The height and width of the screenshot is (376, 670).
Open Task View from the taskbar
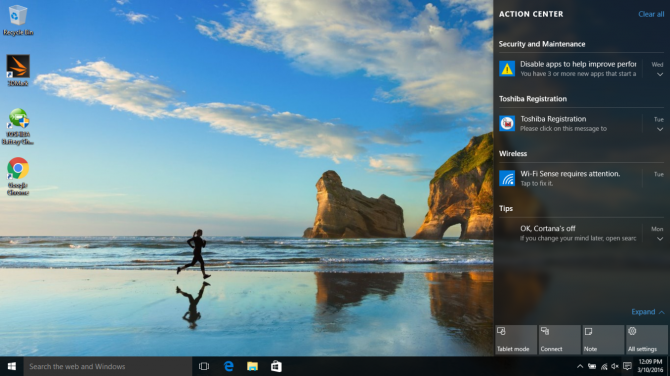pos(204,366)
